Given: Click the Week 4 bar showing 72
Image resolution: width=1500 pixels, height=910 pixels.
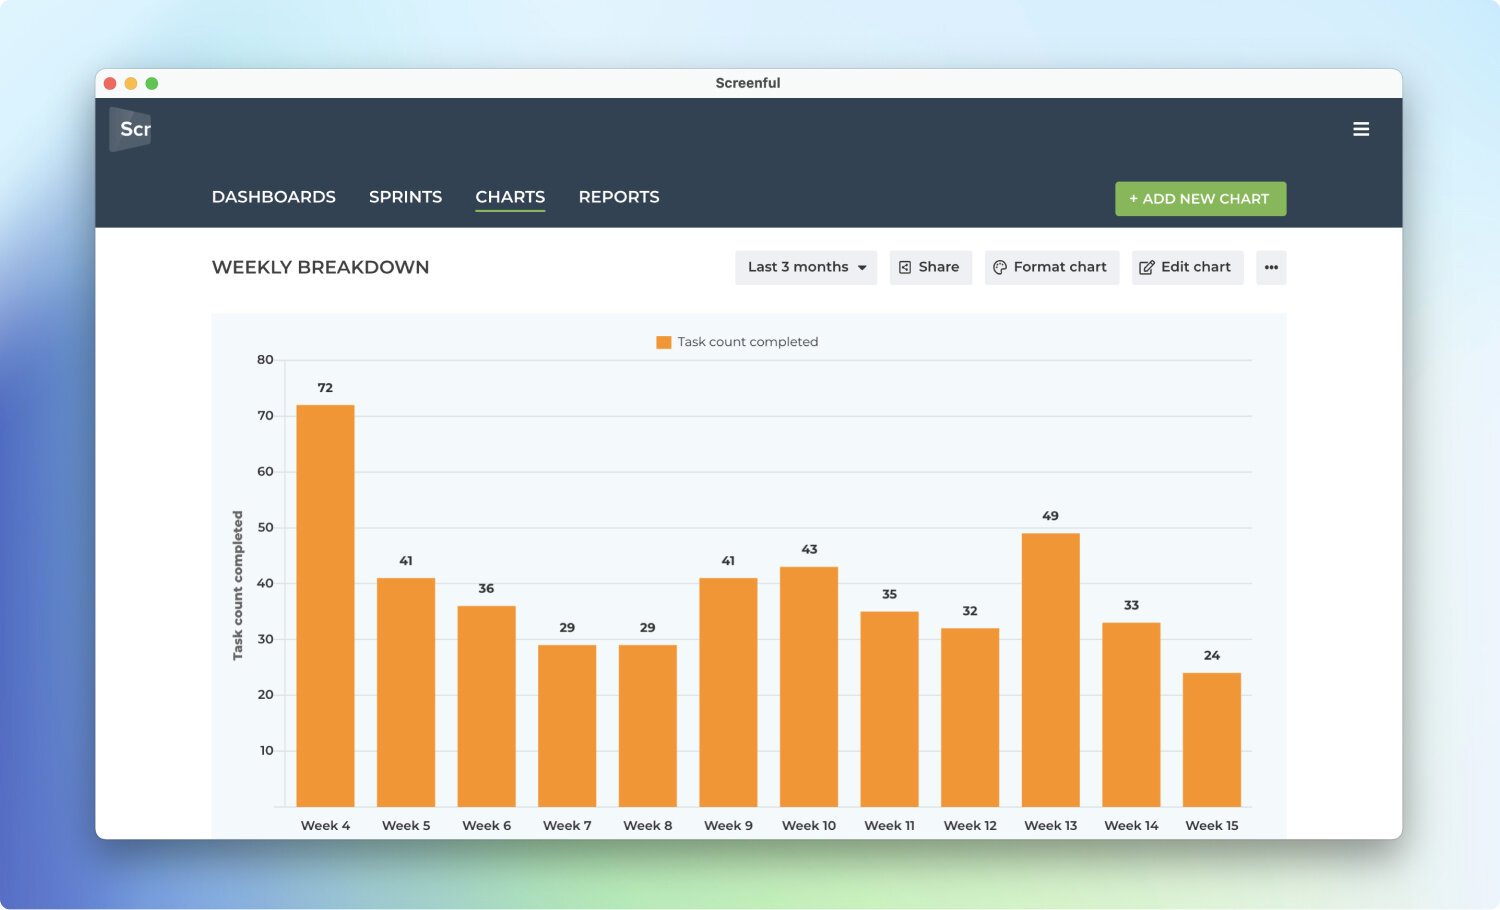Looking at the screenshot, I should point(325,606).
